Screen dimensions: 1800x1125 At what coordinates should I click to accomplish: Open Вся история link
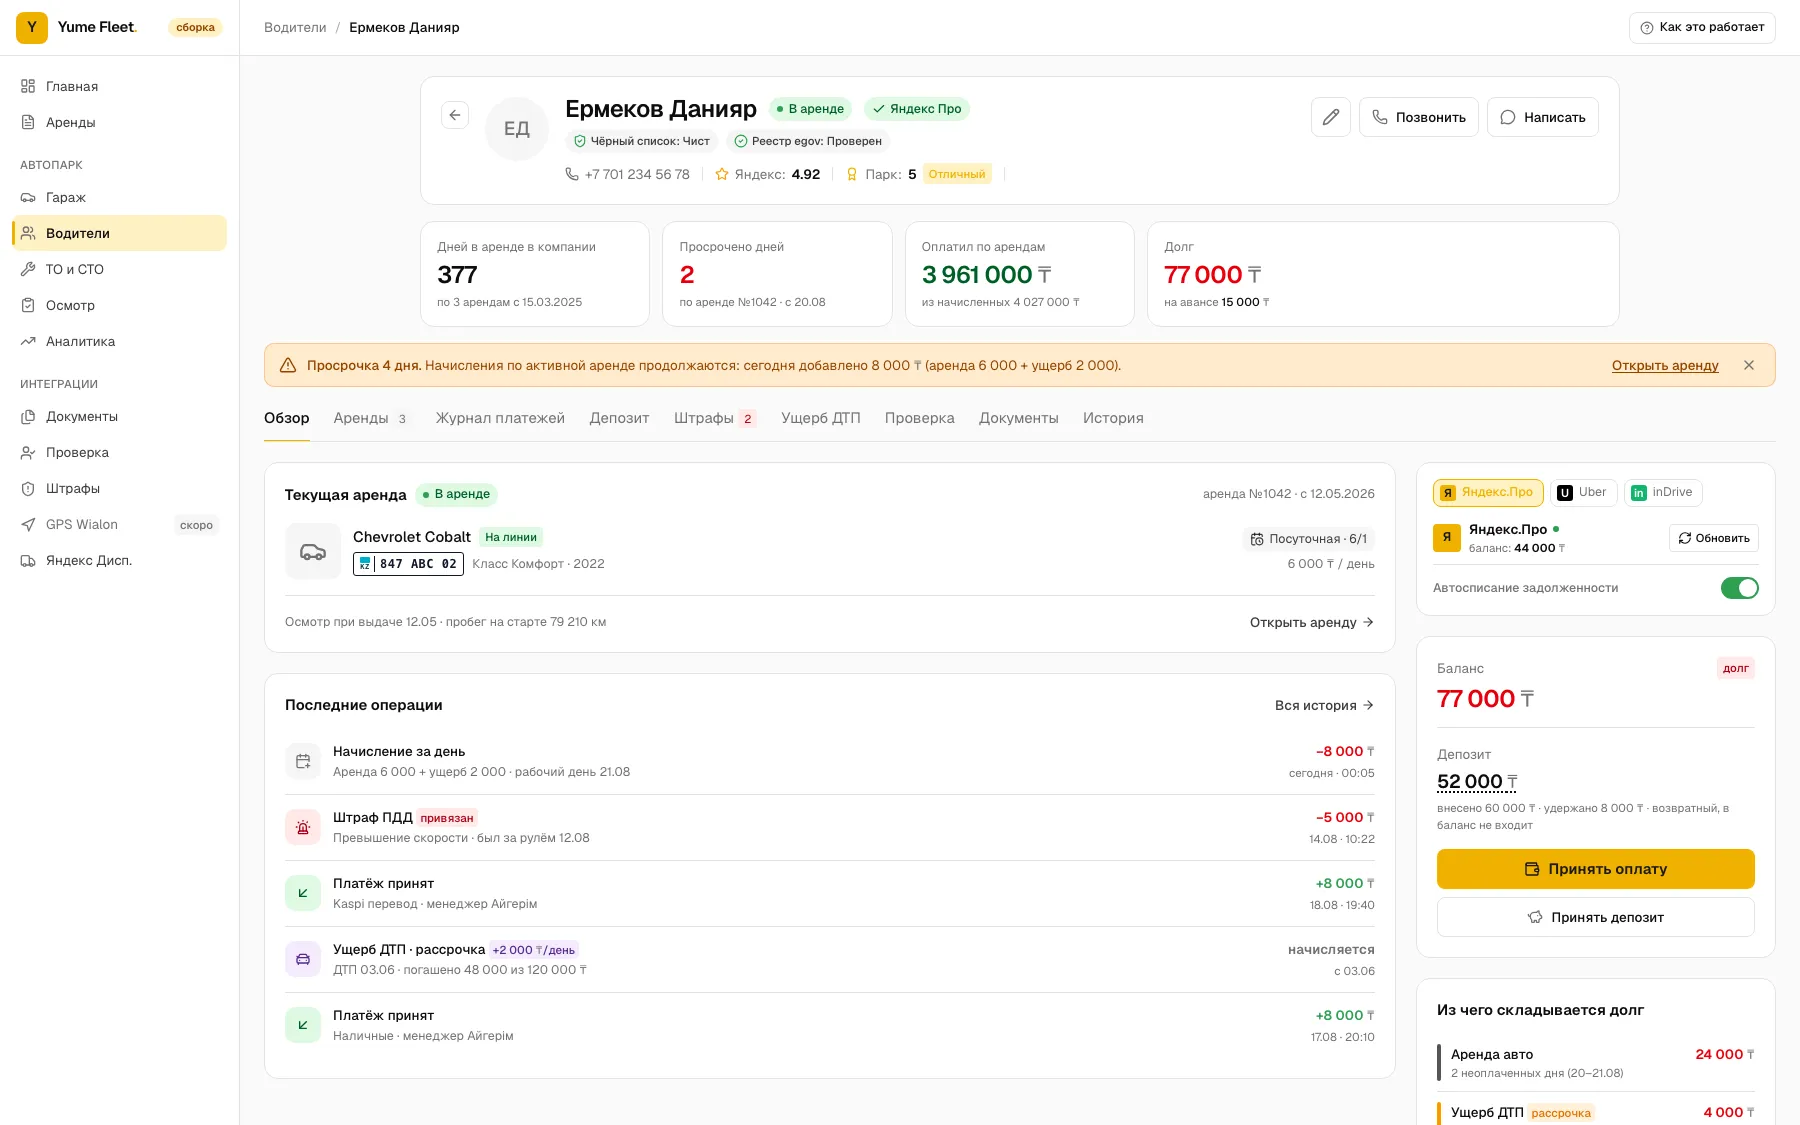(x=1325, y=705)
